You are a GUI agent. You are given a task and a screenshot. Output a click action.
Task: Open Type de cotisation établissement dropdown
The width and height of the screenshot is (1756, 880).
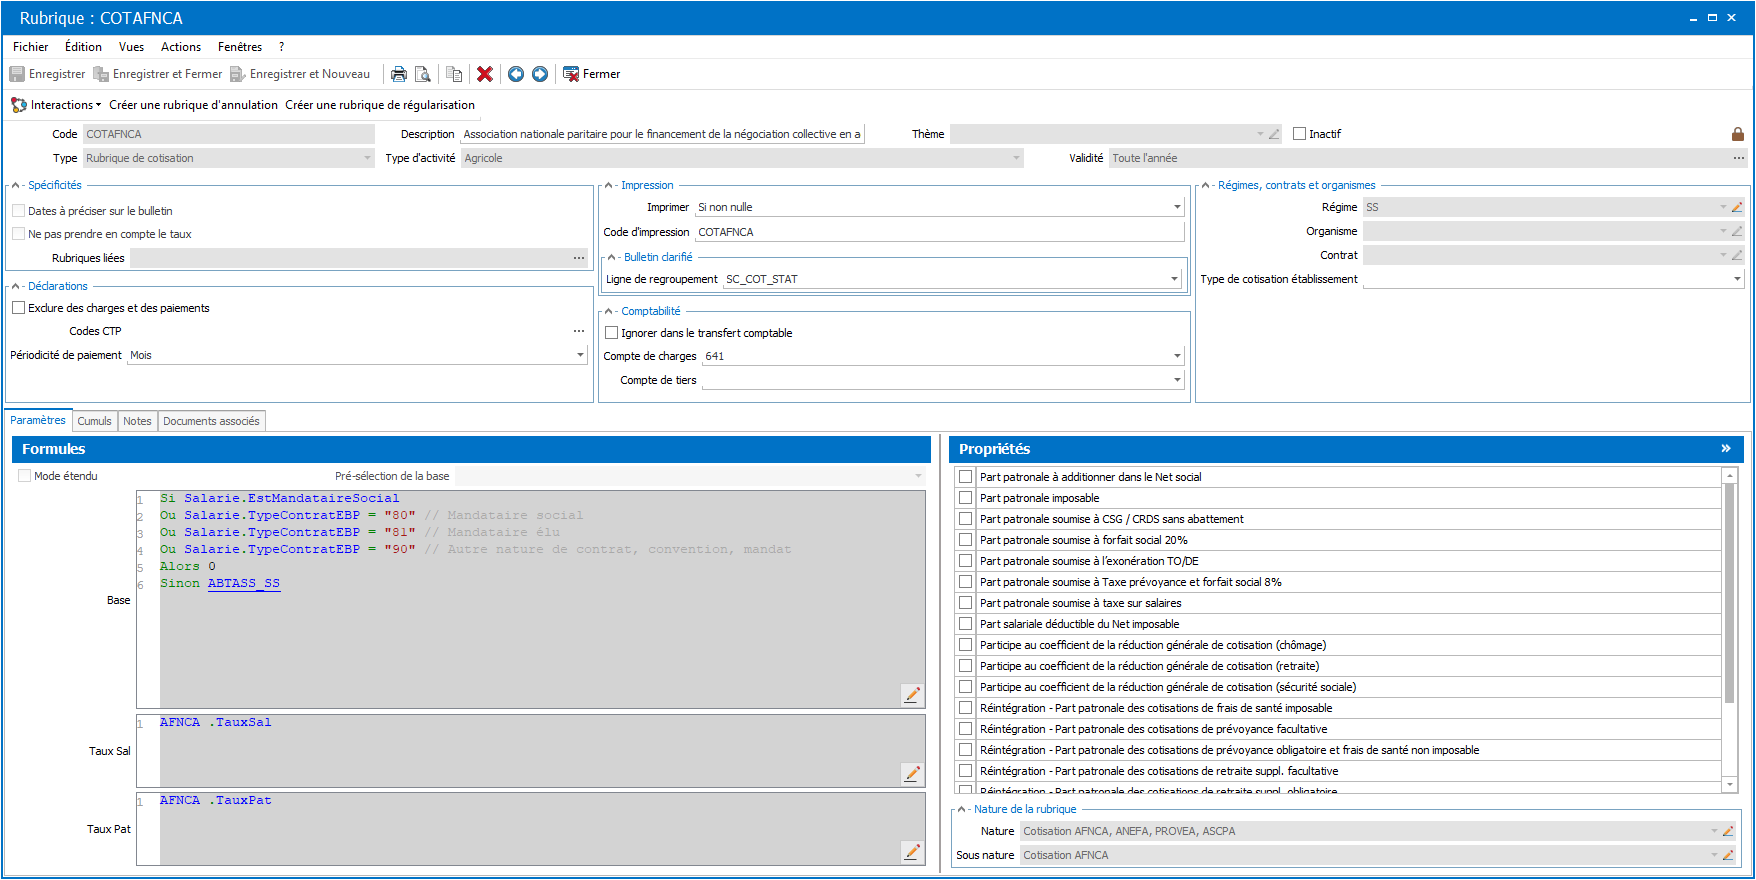tap(1737, 279)
